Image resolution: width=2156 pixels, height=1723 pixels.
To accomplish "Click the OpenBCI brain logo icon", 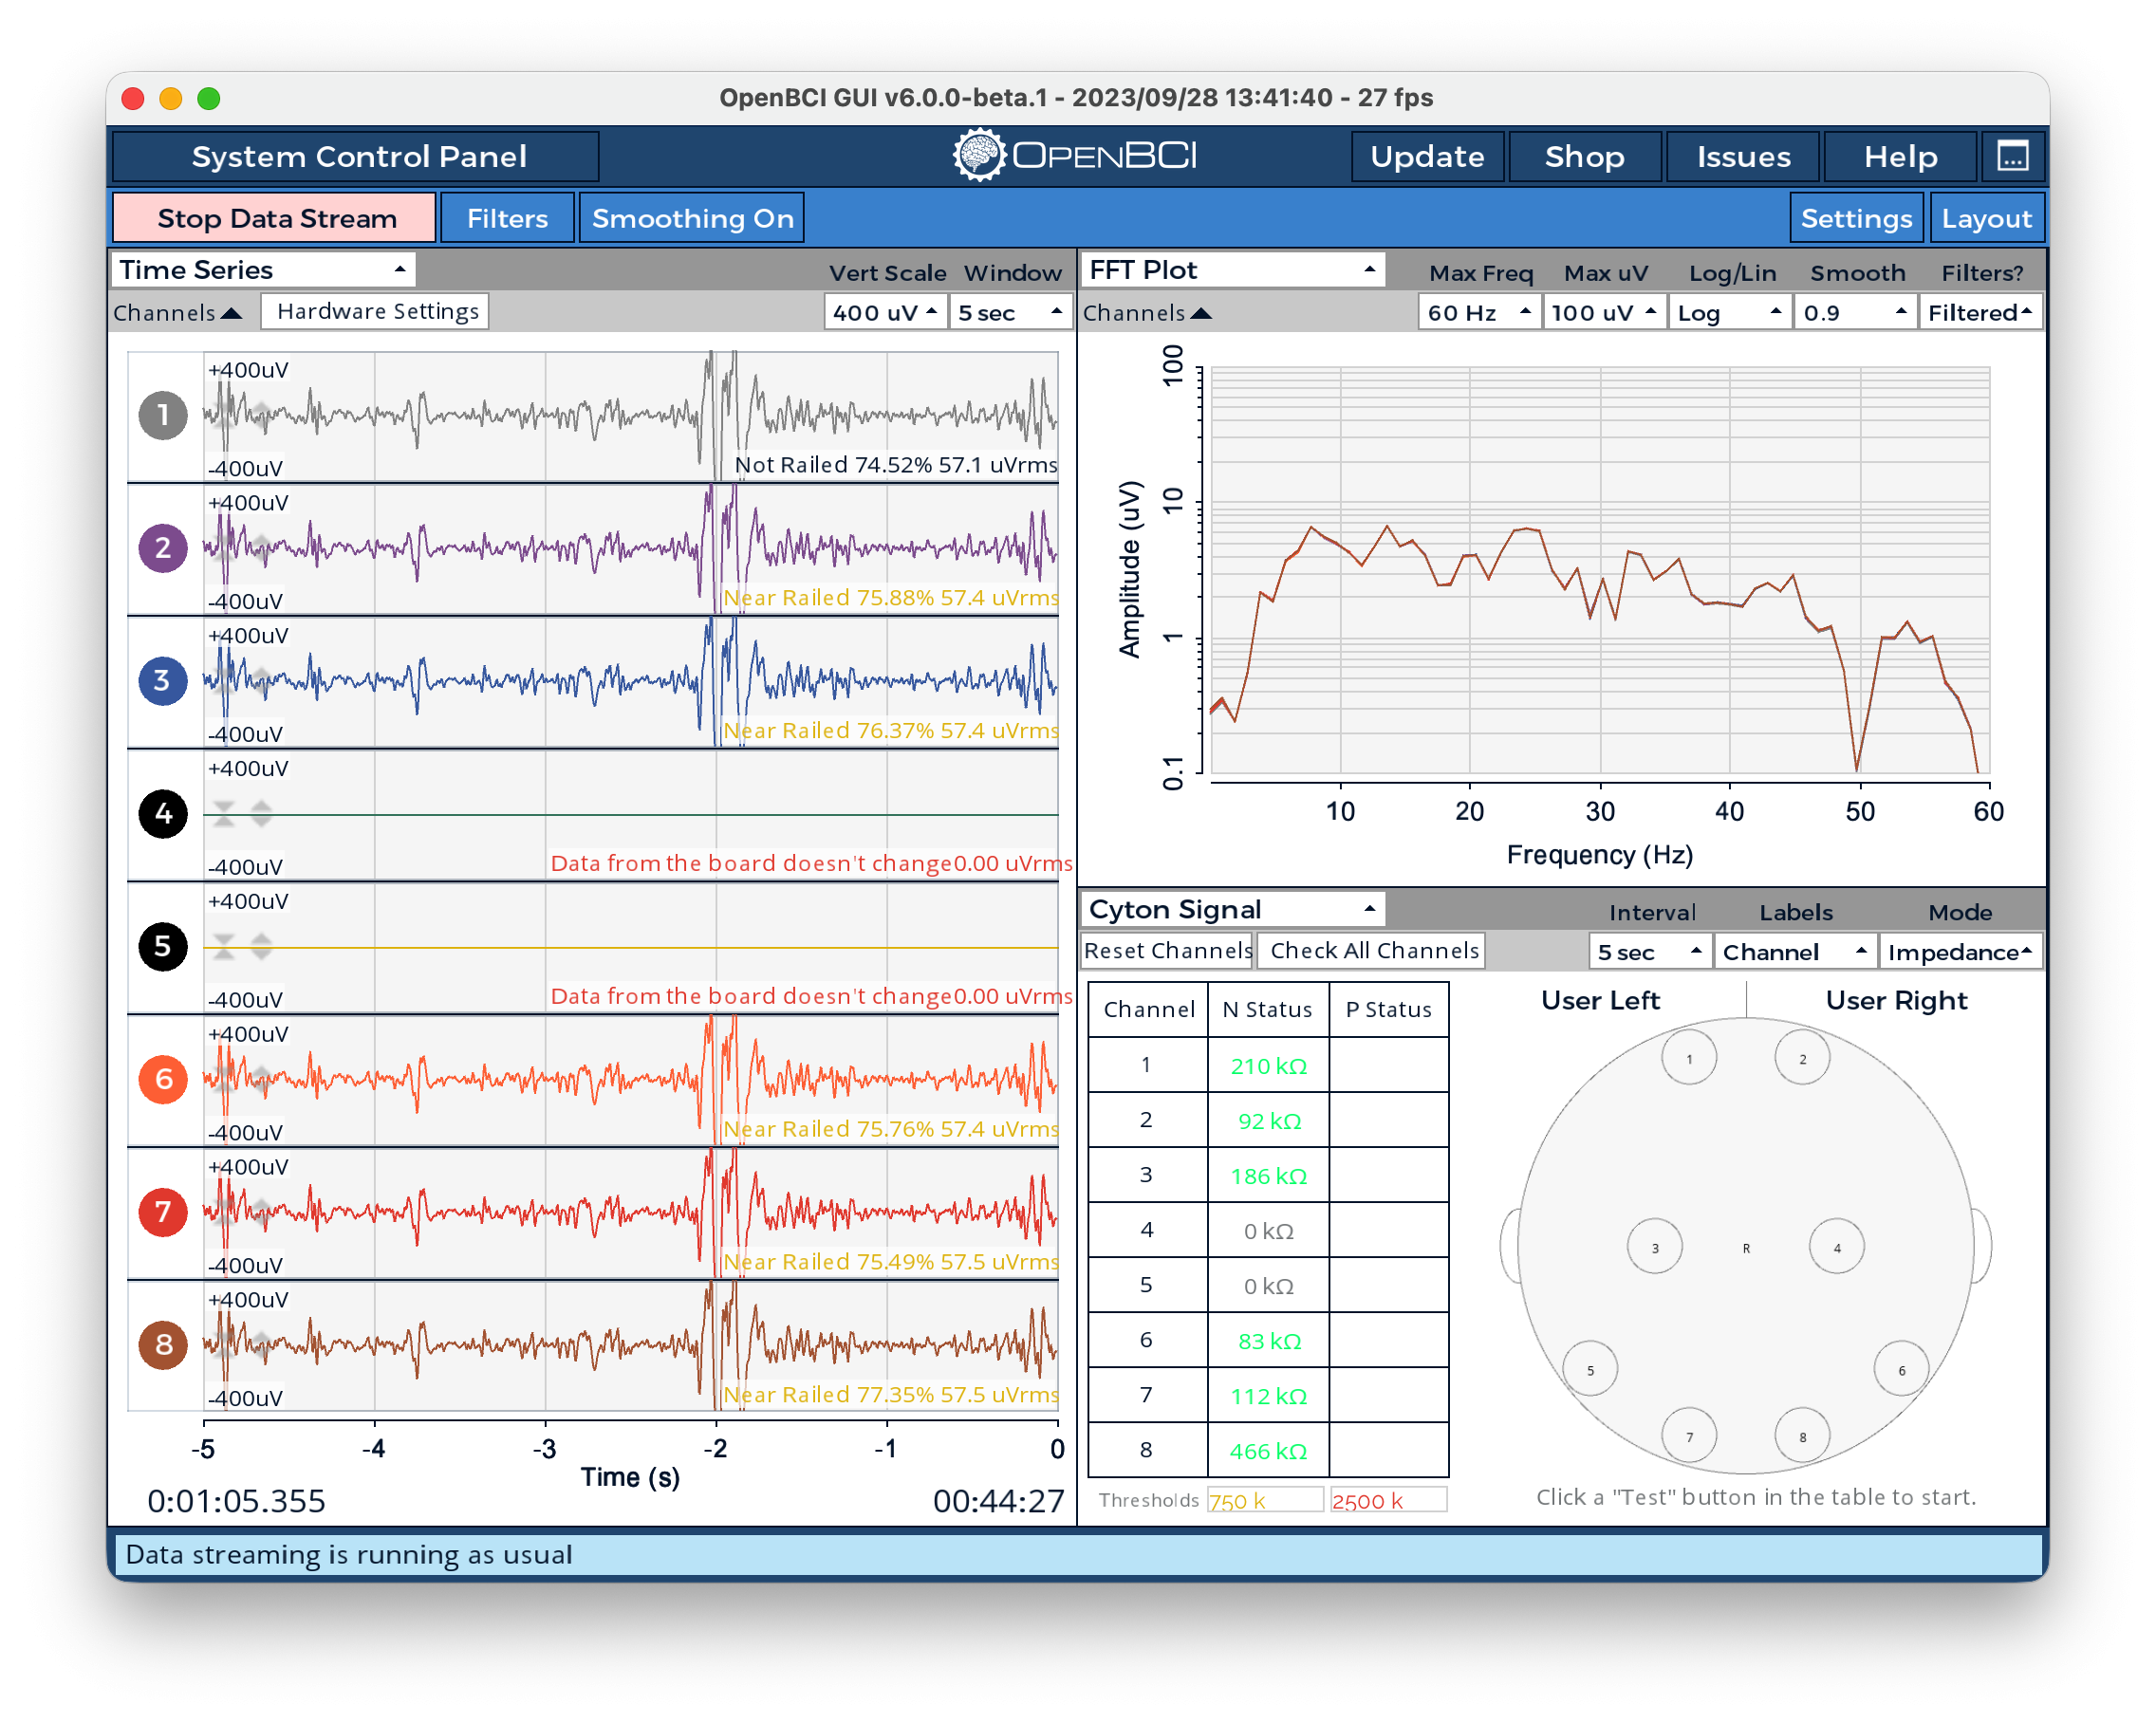I will coord(979,155).
